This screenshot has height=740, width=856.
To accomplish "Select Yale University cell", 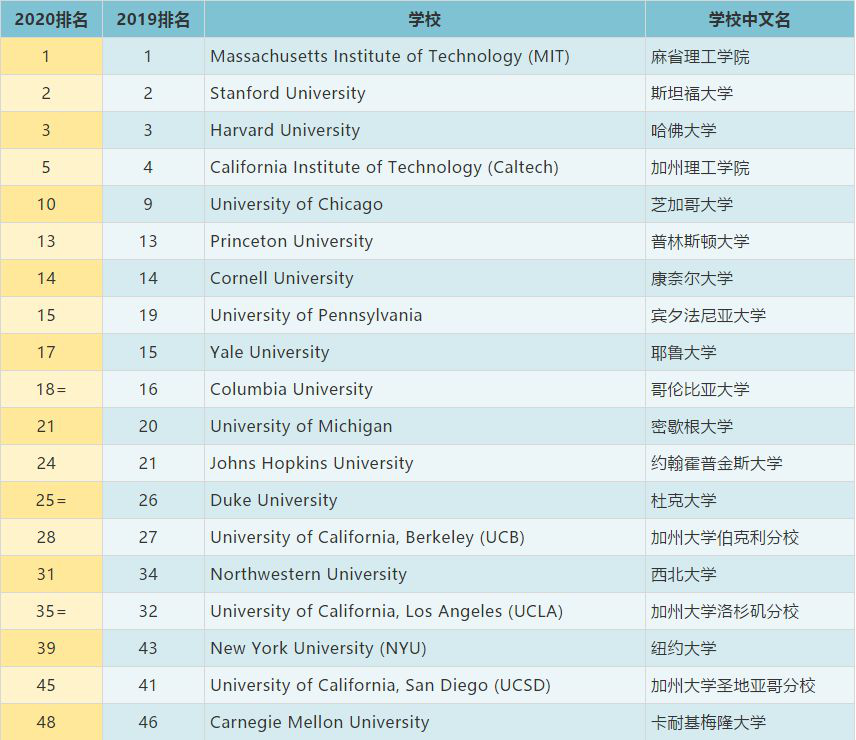I will (x=425, y=352).
